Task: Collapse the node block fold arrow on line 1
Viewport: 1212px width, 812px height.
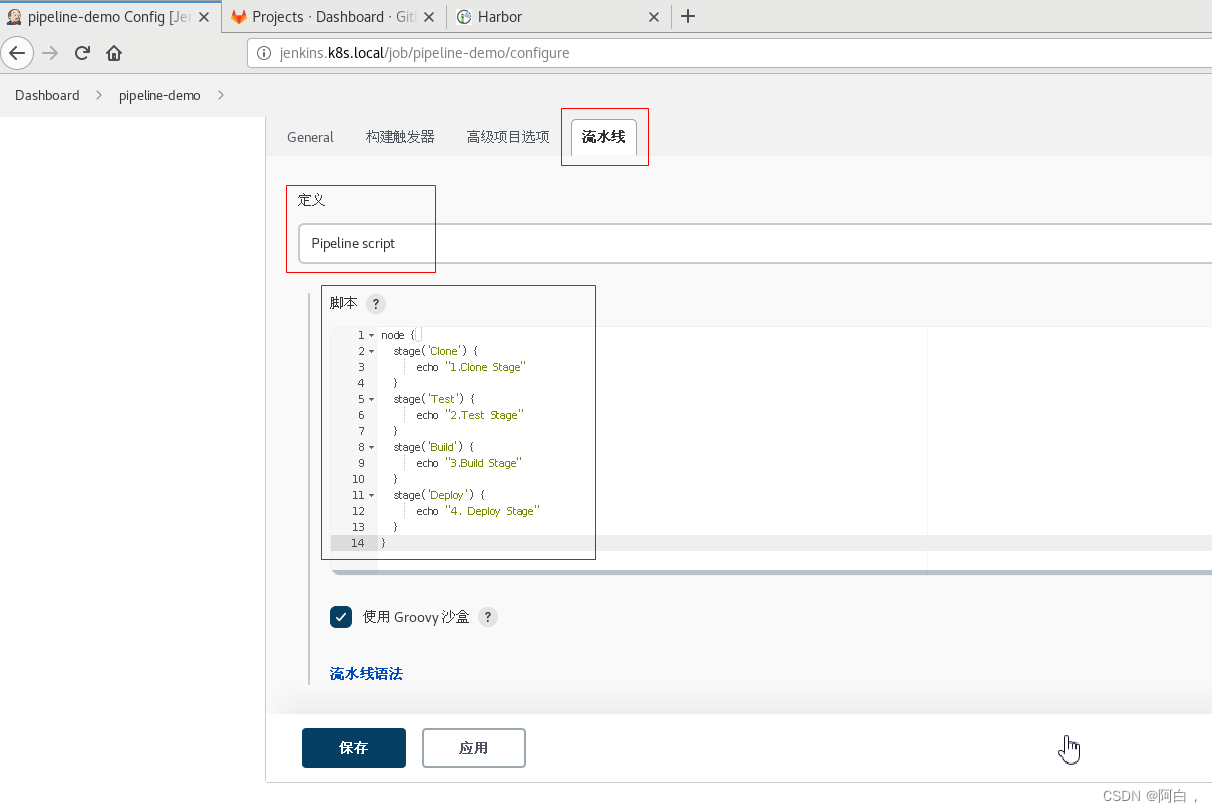Action: pyautogui.click(x=372, y=336)
